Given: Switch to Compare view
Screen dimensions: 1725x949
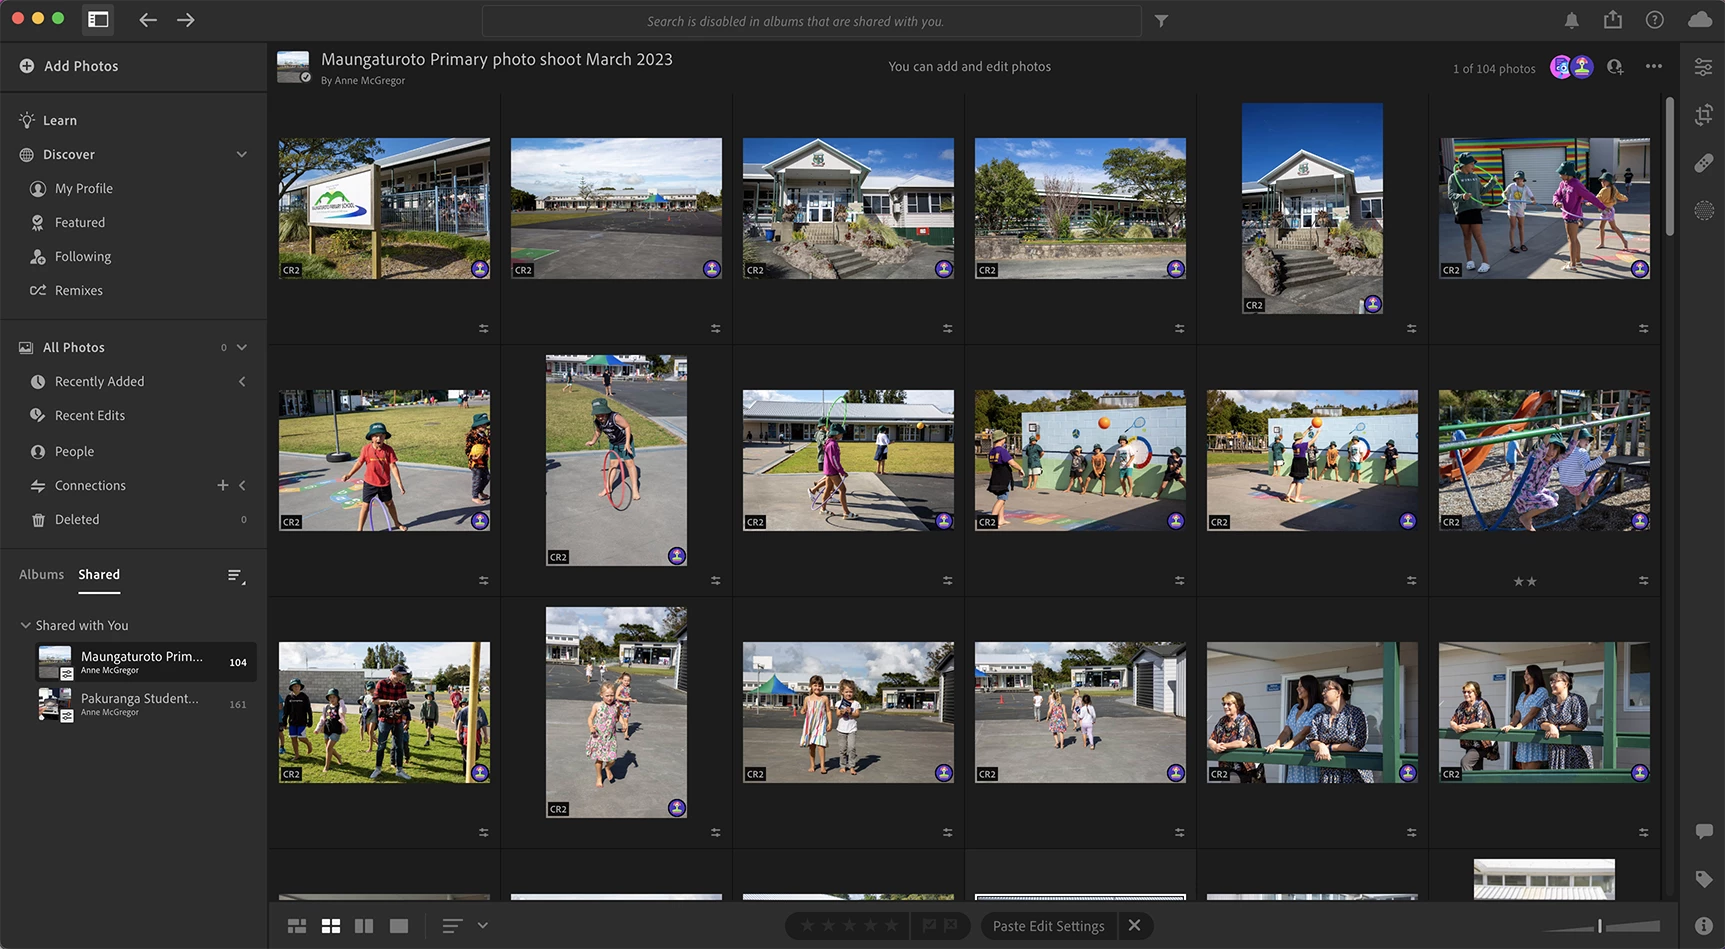Looking at the screenshot, I should [x=364, y=926].
